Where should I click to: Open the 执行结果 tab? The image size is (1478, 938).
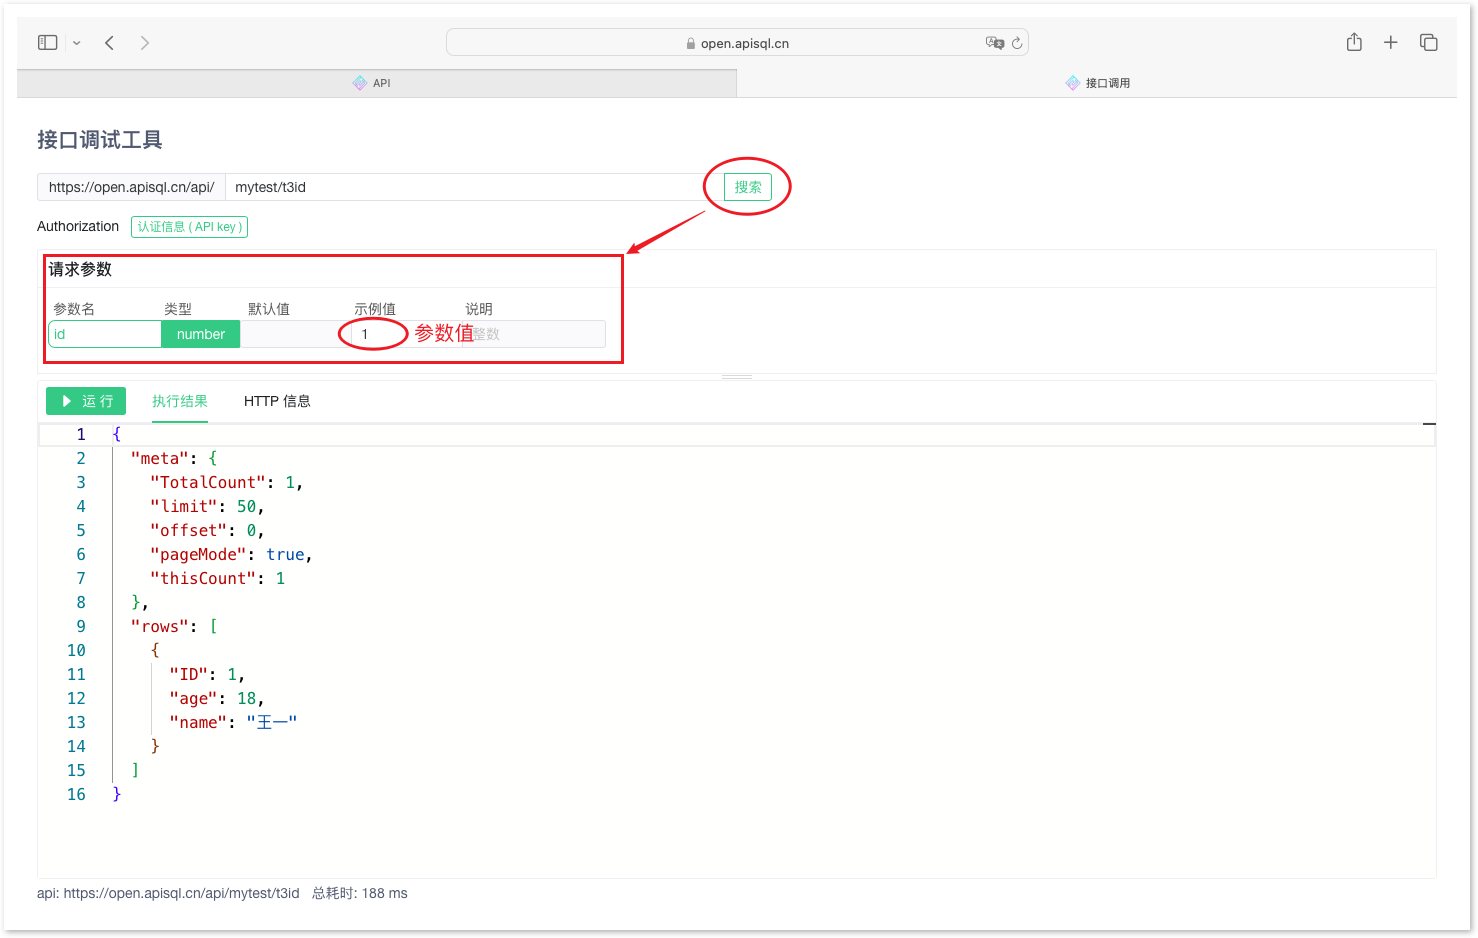tap(180, 401)
